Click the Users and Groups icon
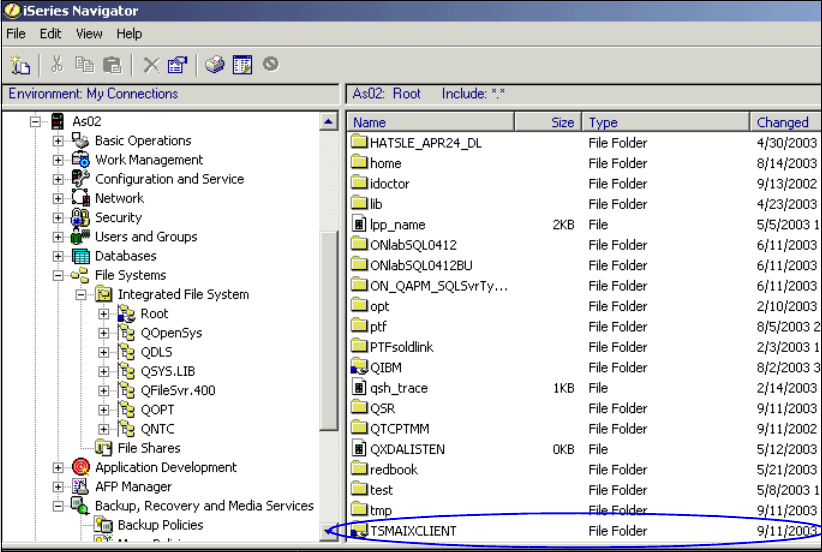This screenshot has height=552, width=822. (x=80, y=236)
